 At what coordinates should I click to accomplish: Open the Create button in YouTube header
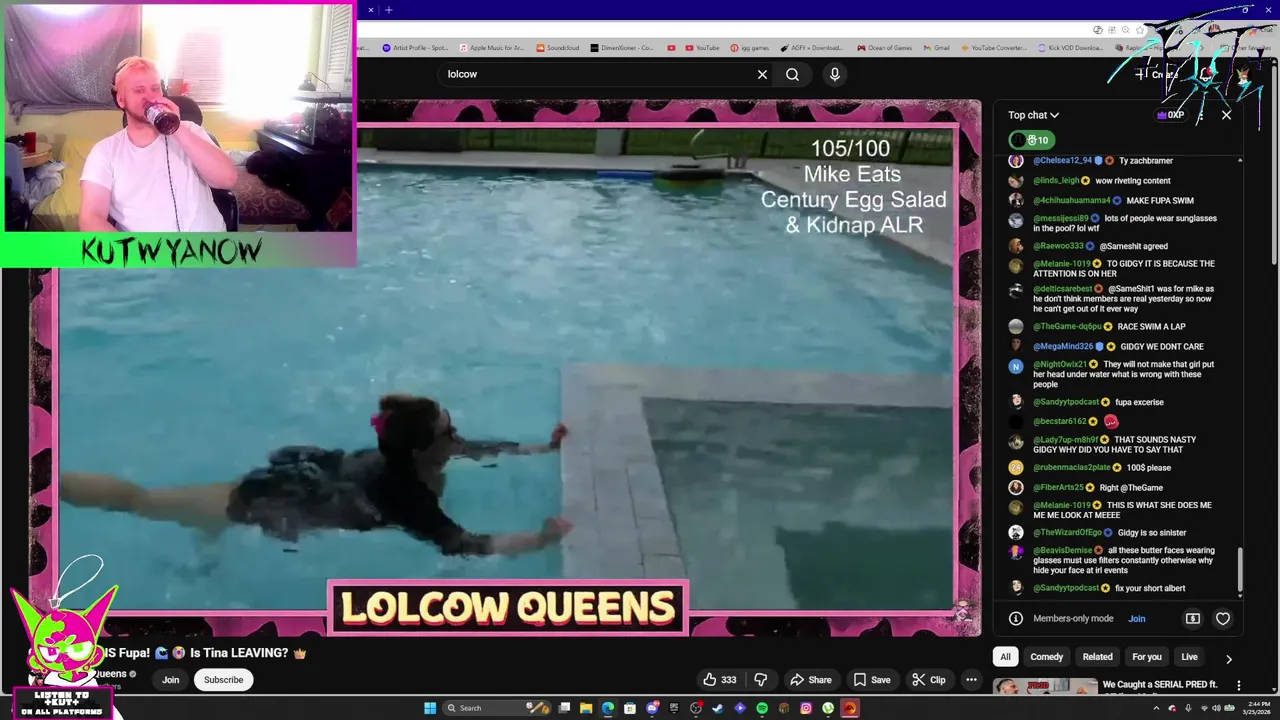1156,74
